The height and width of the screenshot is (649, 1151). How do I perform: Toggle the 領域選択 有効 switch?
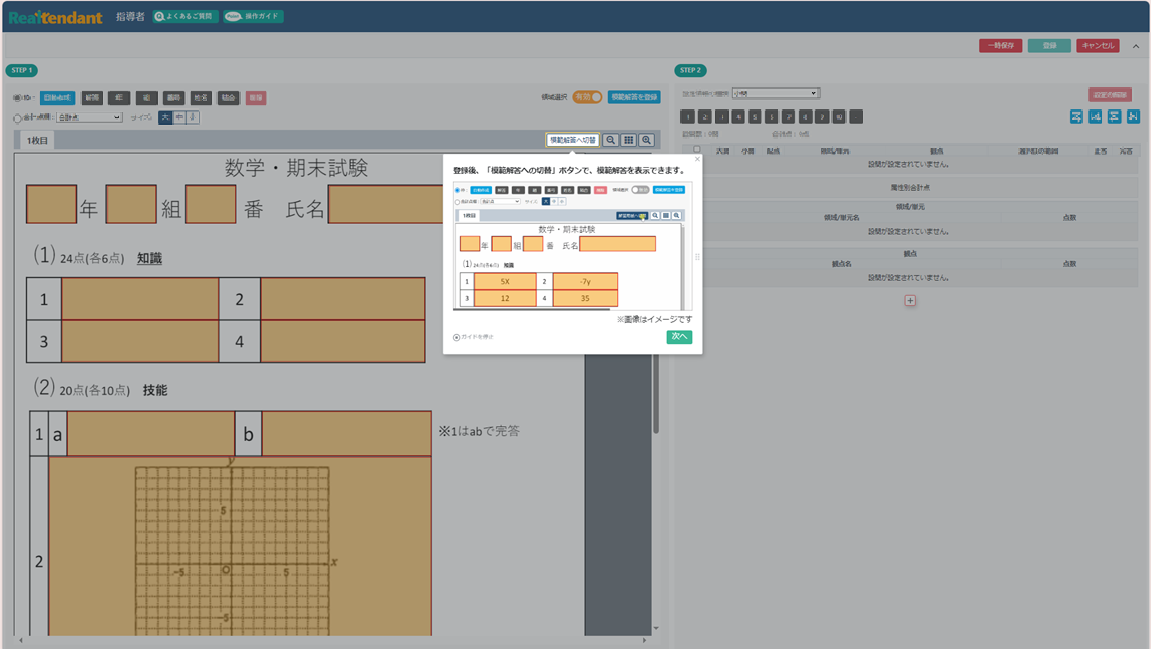[x=588, y=97]
